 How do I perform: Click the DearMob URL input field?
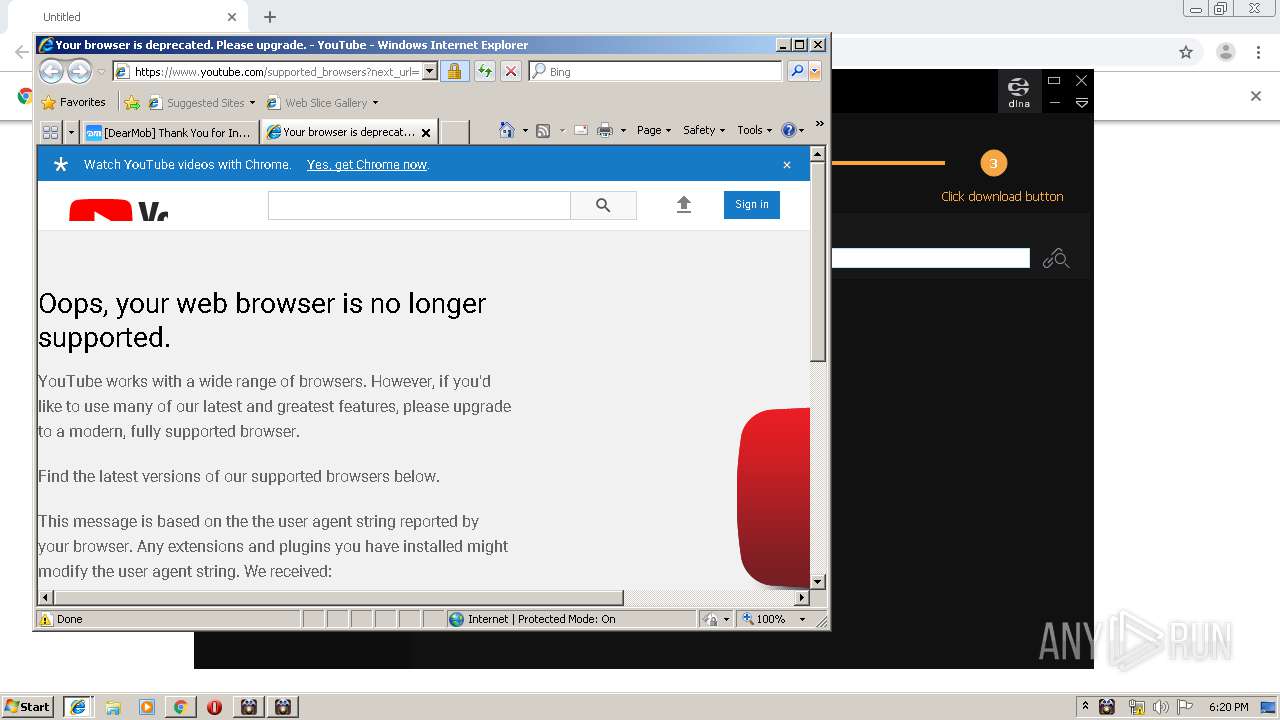pos(930,258)
